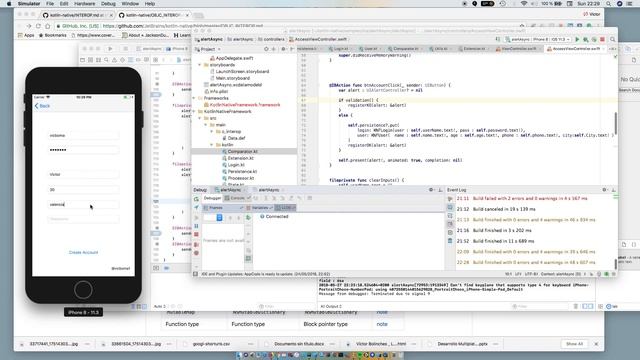The width and height of the screenshot is (640, 360).
Task: Open Xcode's issue navigator warning icon
Action: click(x=114, y=60)
